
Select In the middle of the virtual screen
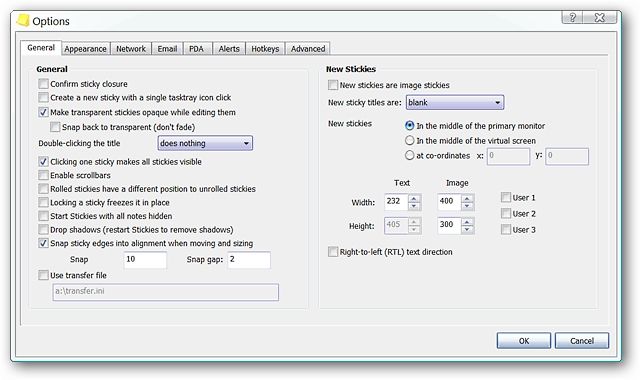point(409,141)
